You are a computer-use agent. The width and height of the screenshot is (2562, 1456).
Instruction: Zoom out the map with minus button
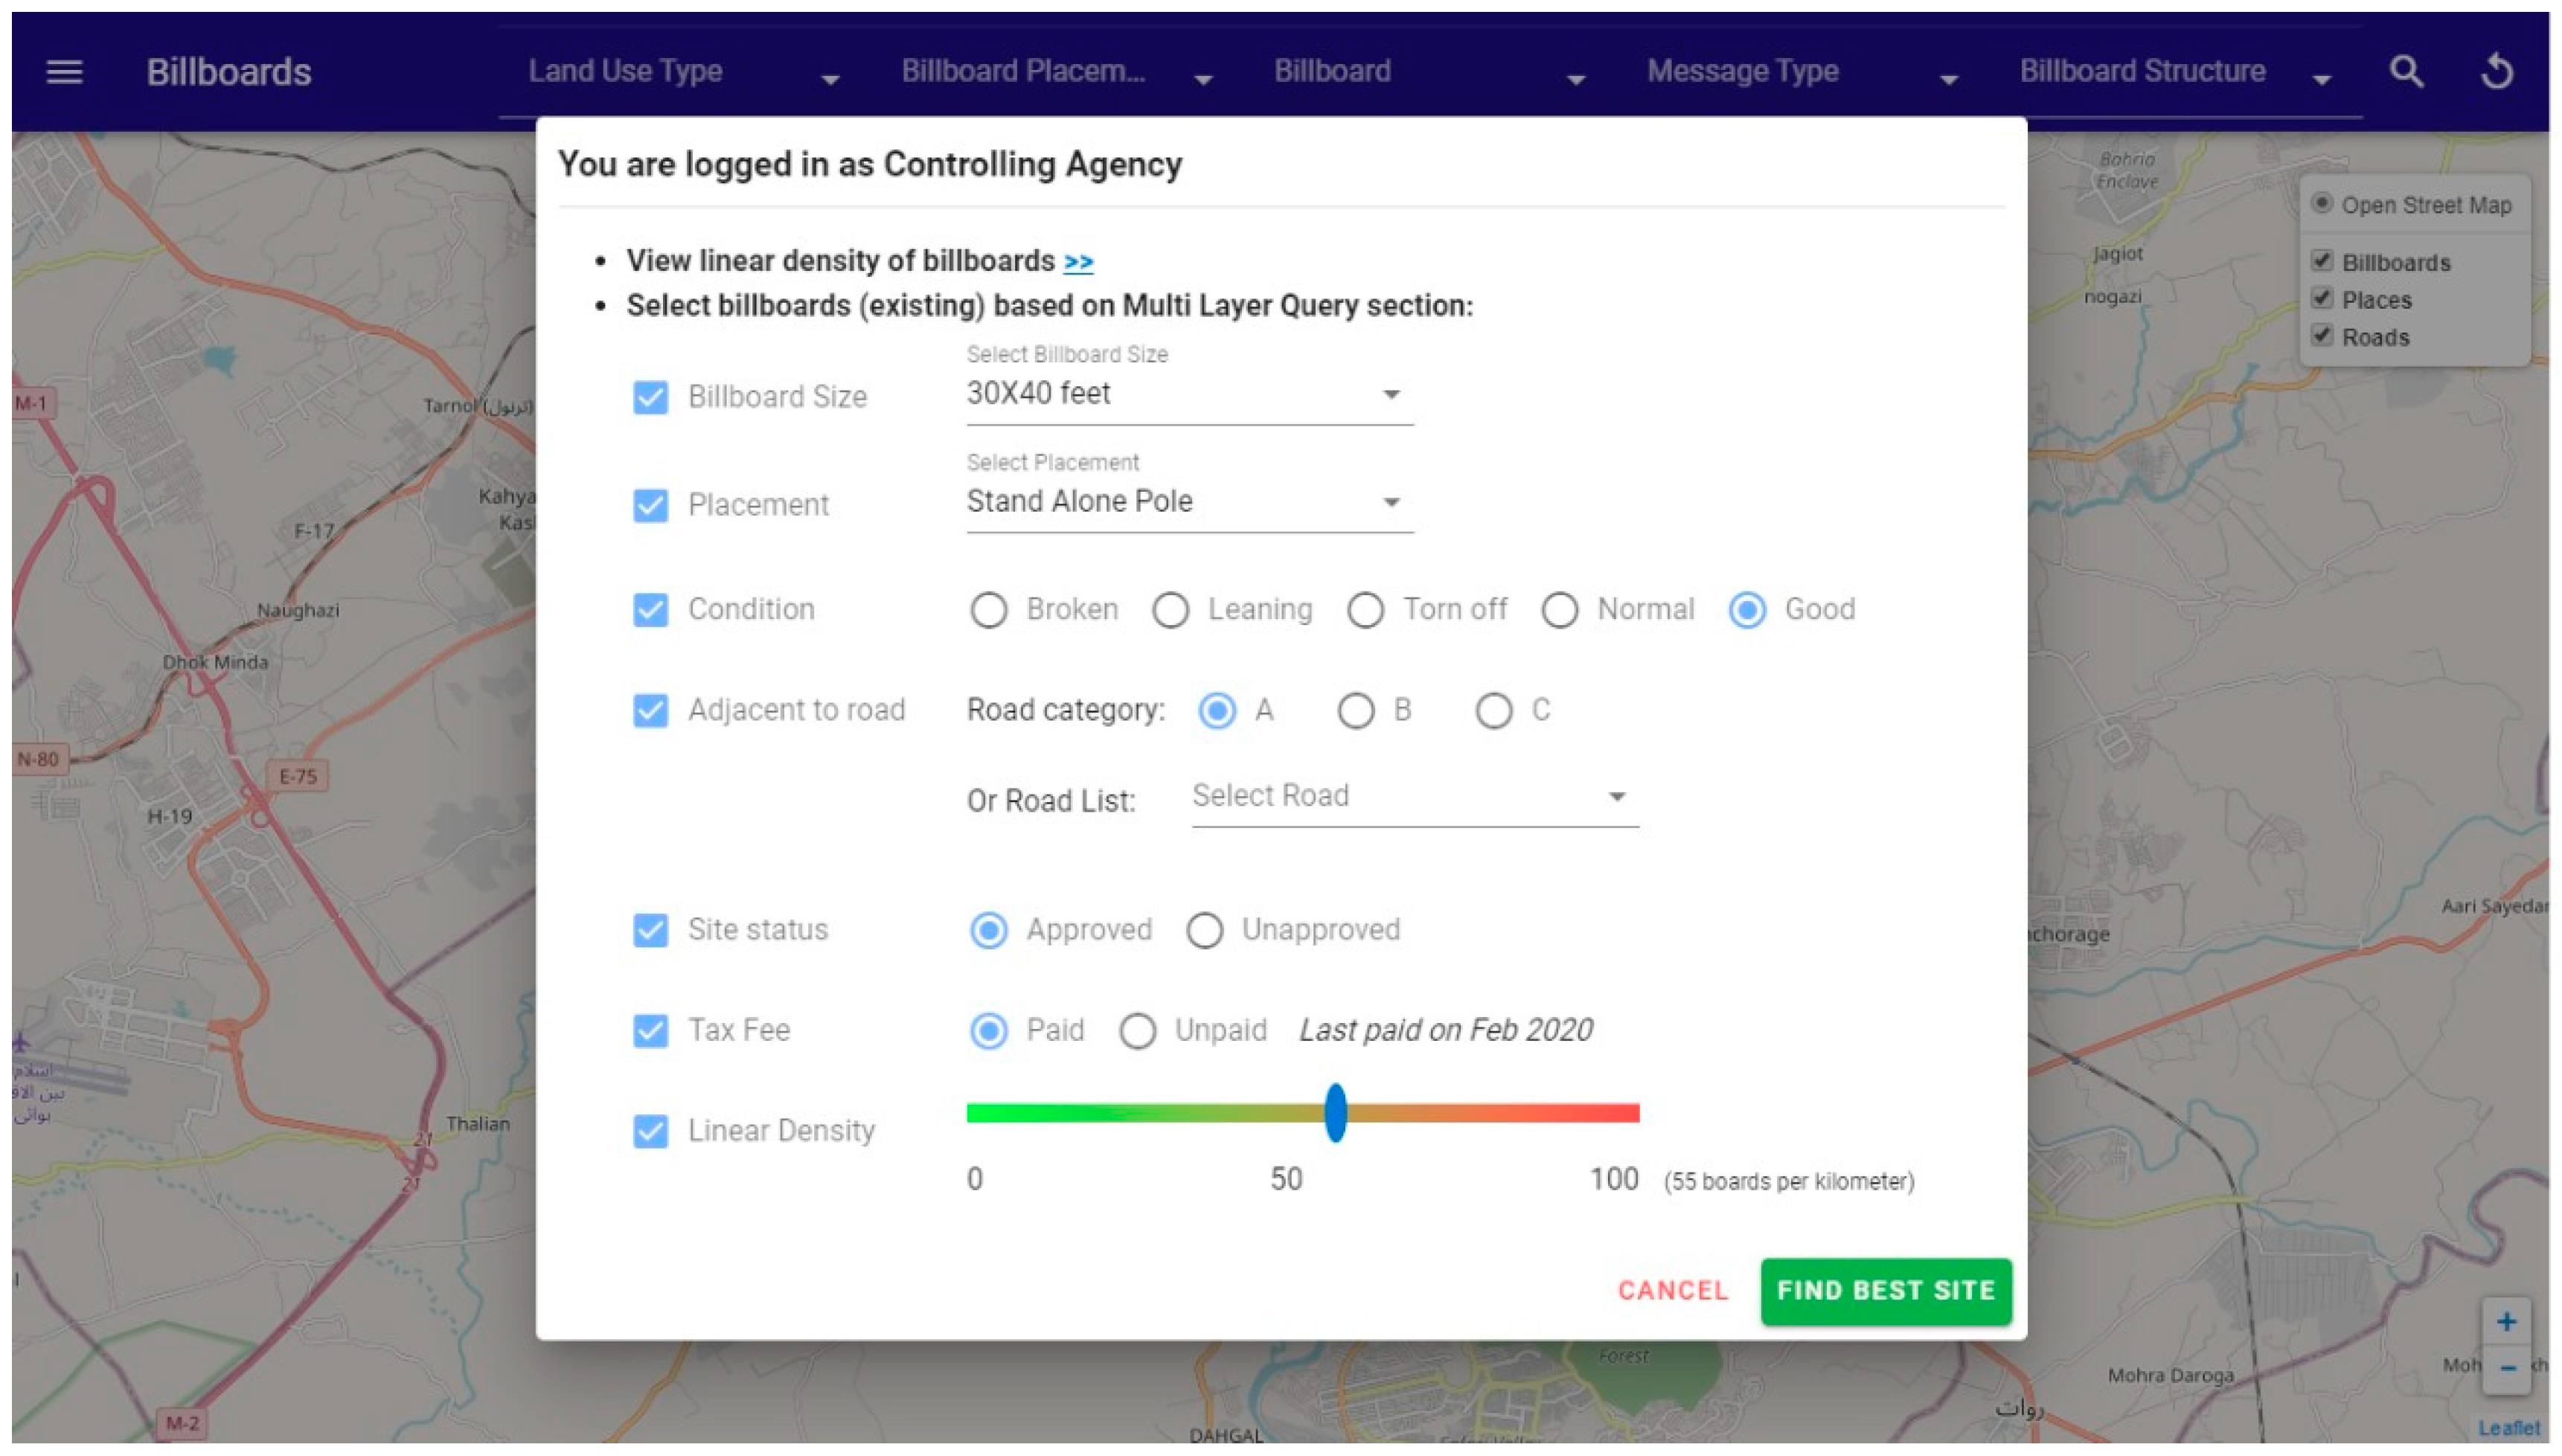point(2506,1368)
